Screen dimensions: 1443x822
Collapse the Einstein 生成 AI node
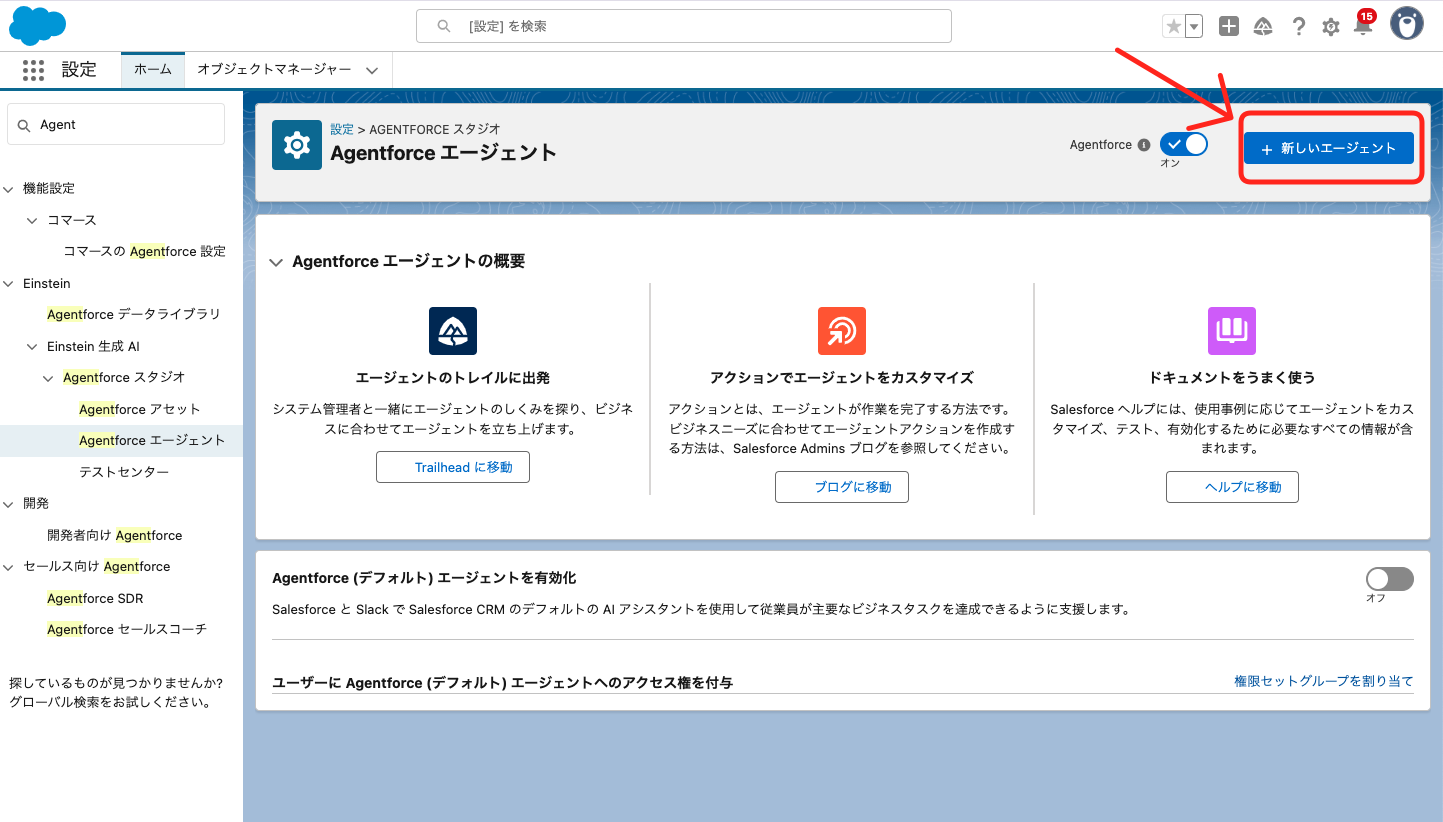[32, 347]
